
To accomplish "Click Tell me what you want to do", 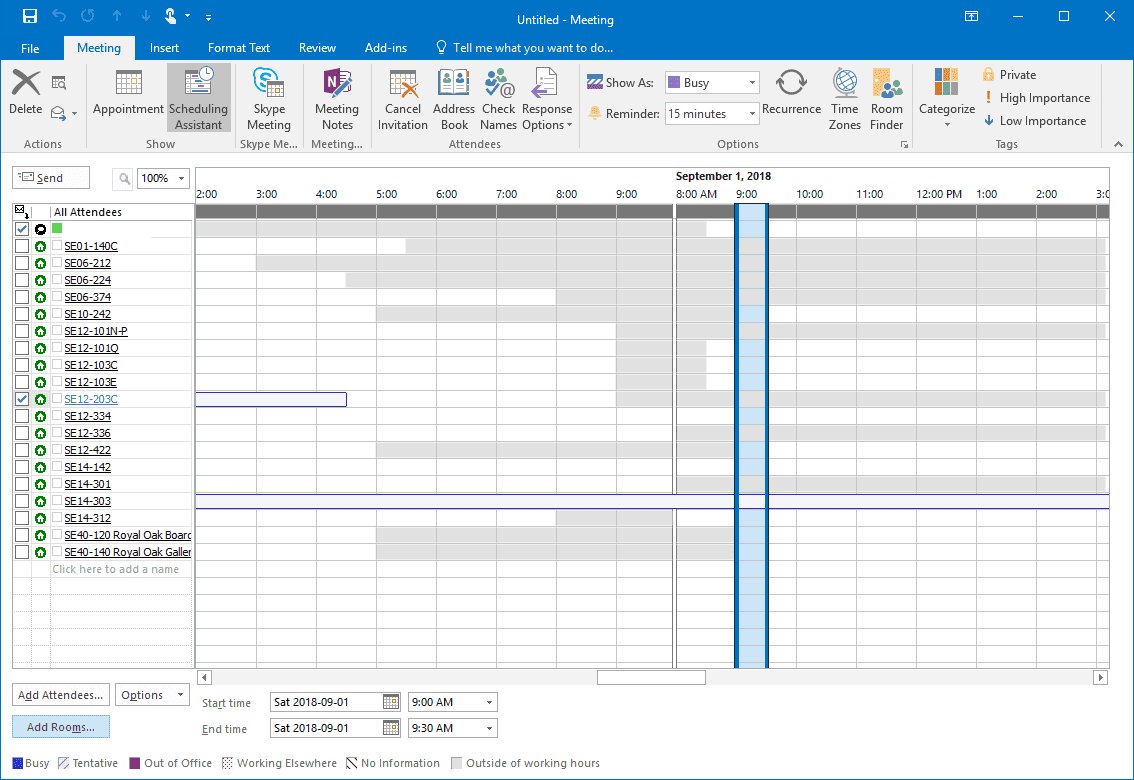I will (x=524, y=48).
